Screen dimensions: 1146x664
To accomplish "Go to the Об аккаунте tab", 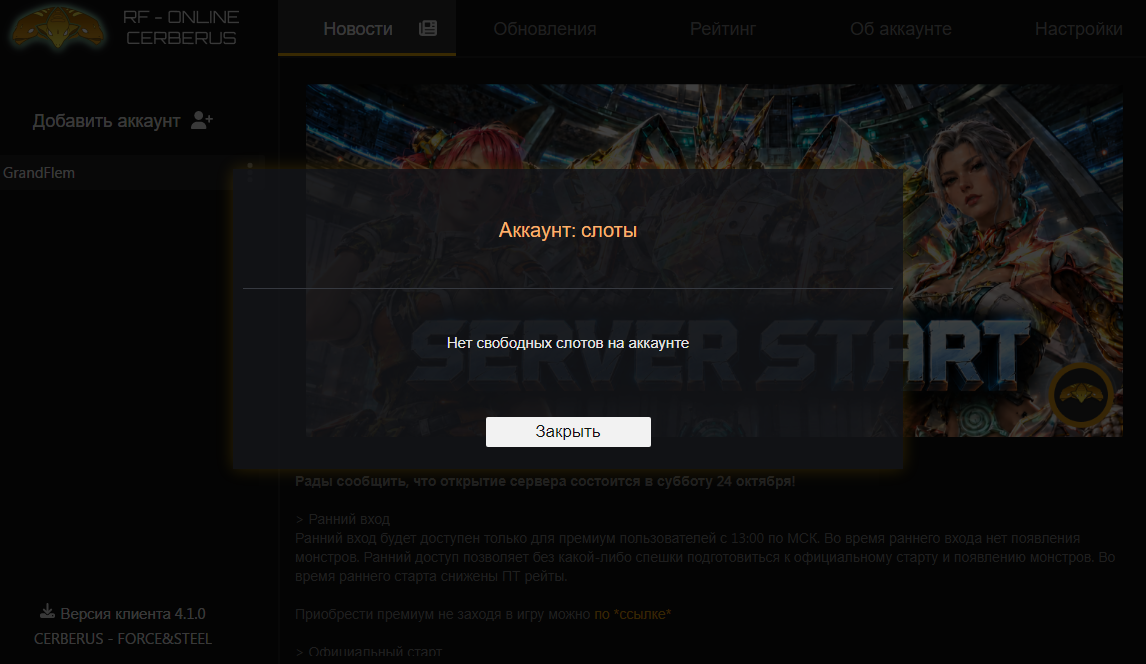I will (x=900, y=28).
